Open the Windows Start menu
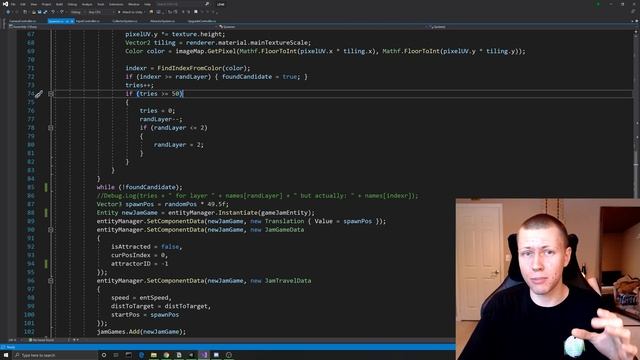640x360 pixels. pos(6,355)
